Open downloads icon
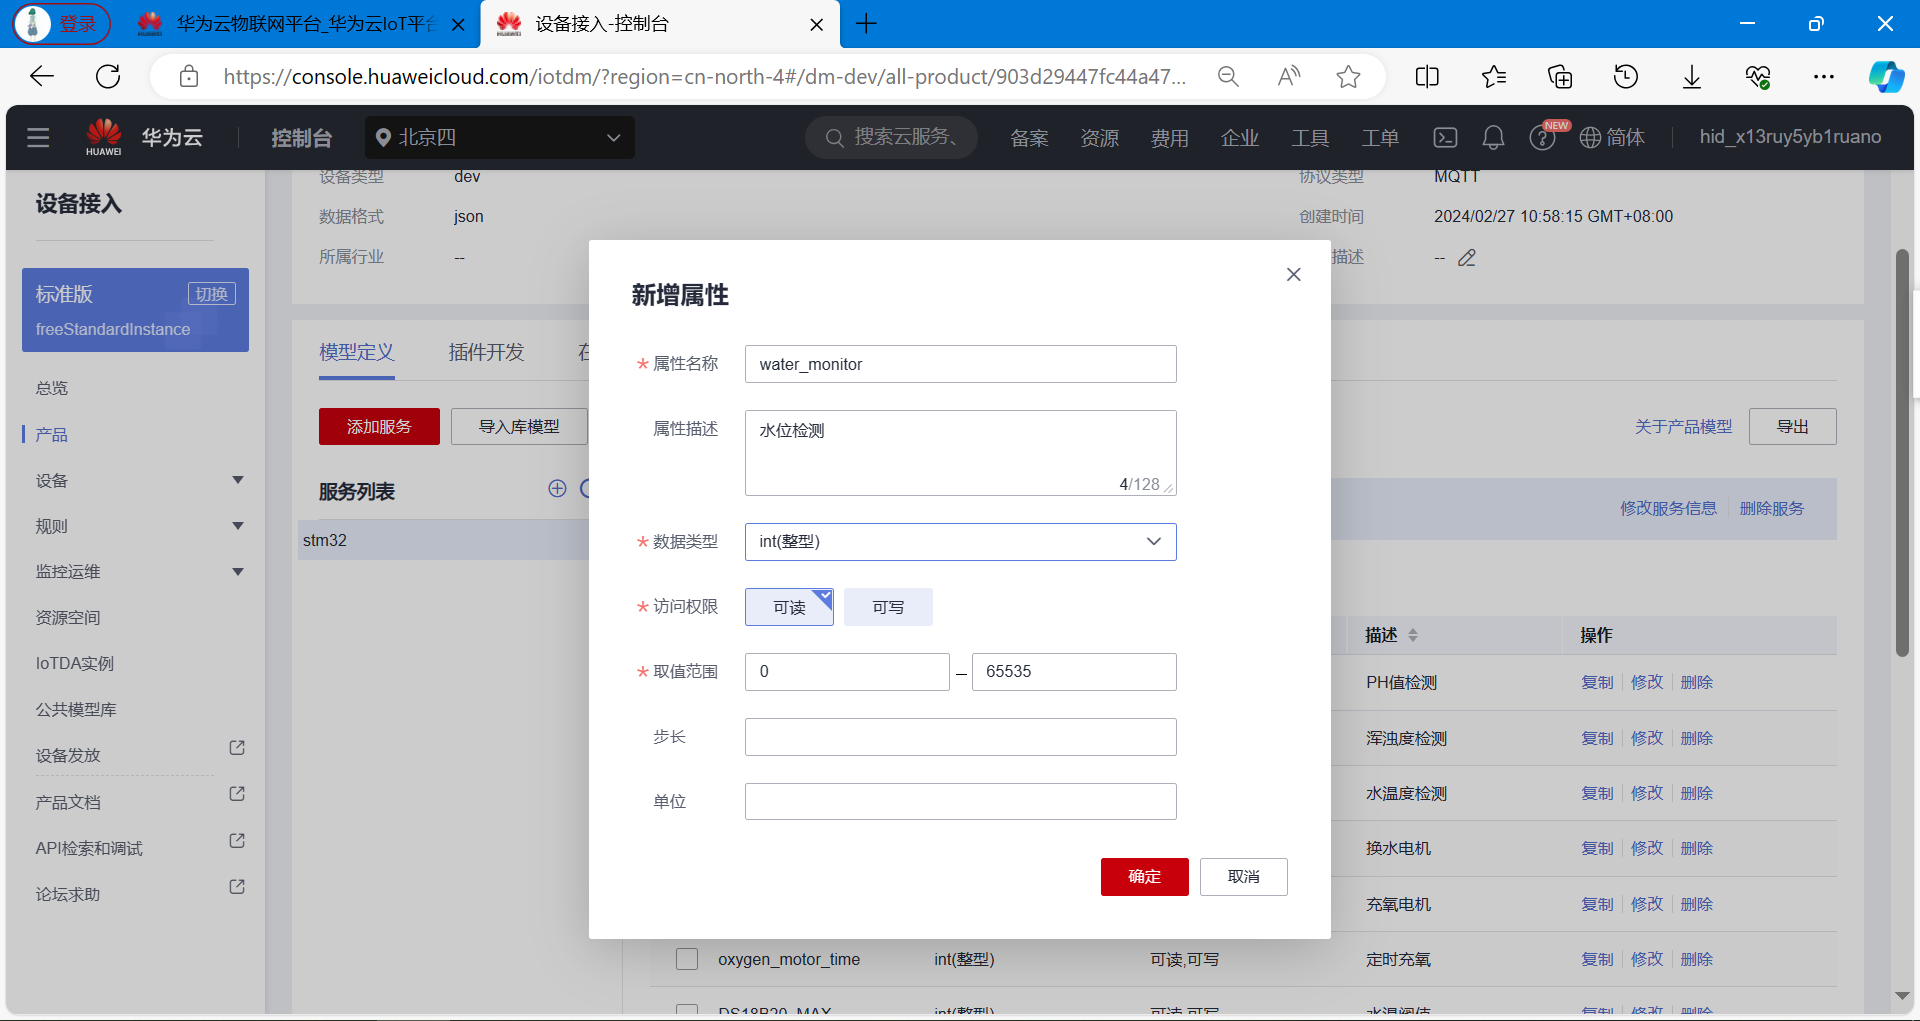Image resolution: width=1920 pixels, height=1021 pixels. click(1692, 76)
